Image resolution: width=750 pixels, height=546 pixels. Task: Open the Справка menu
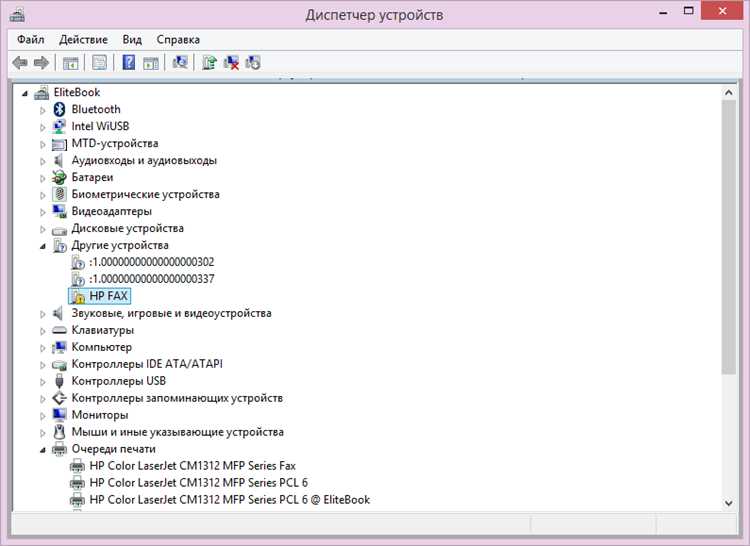click(x=178, y=40)
